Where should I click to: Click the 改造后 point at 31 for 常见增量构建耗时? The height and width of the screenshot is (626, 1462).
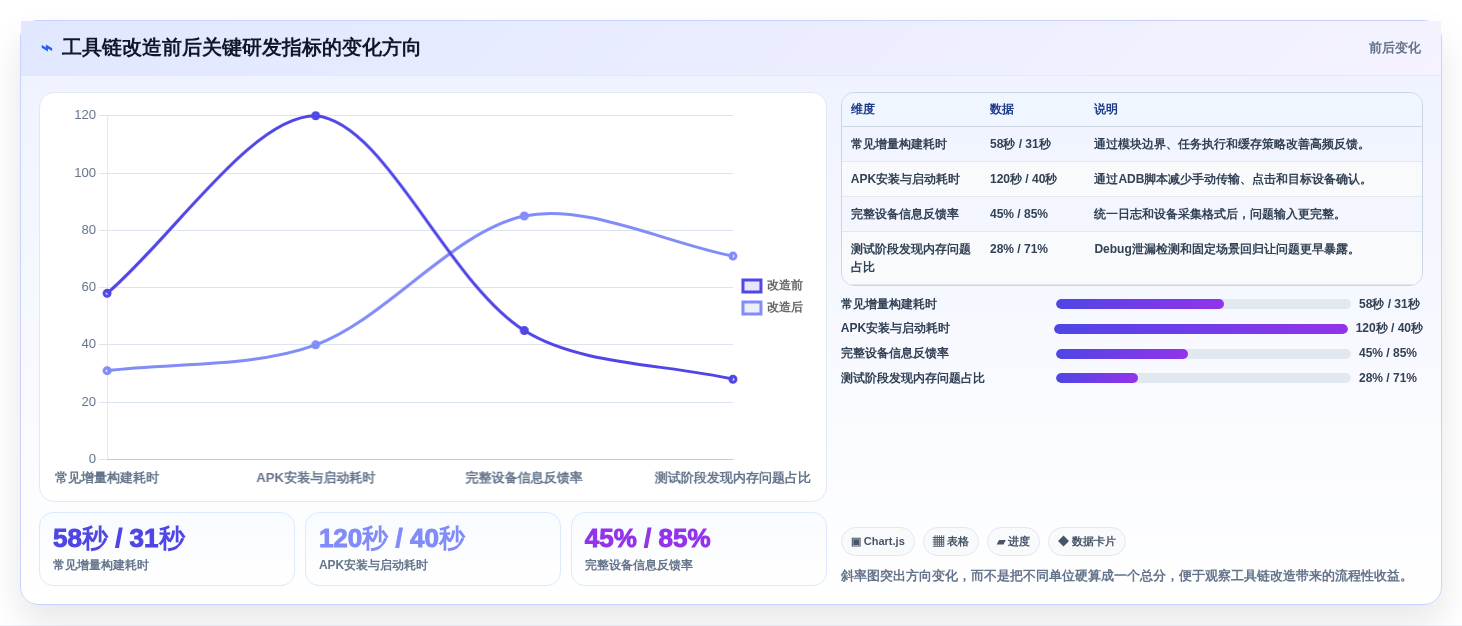(x=107, y=371)
